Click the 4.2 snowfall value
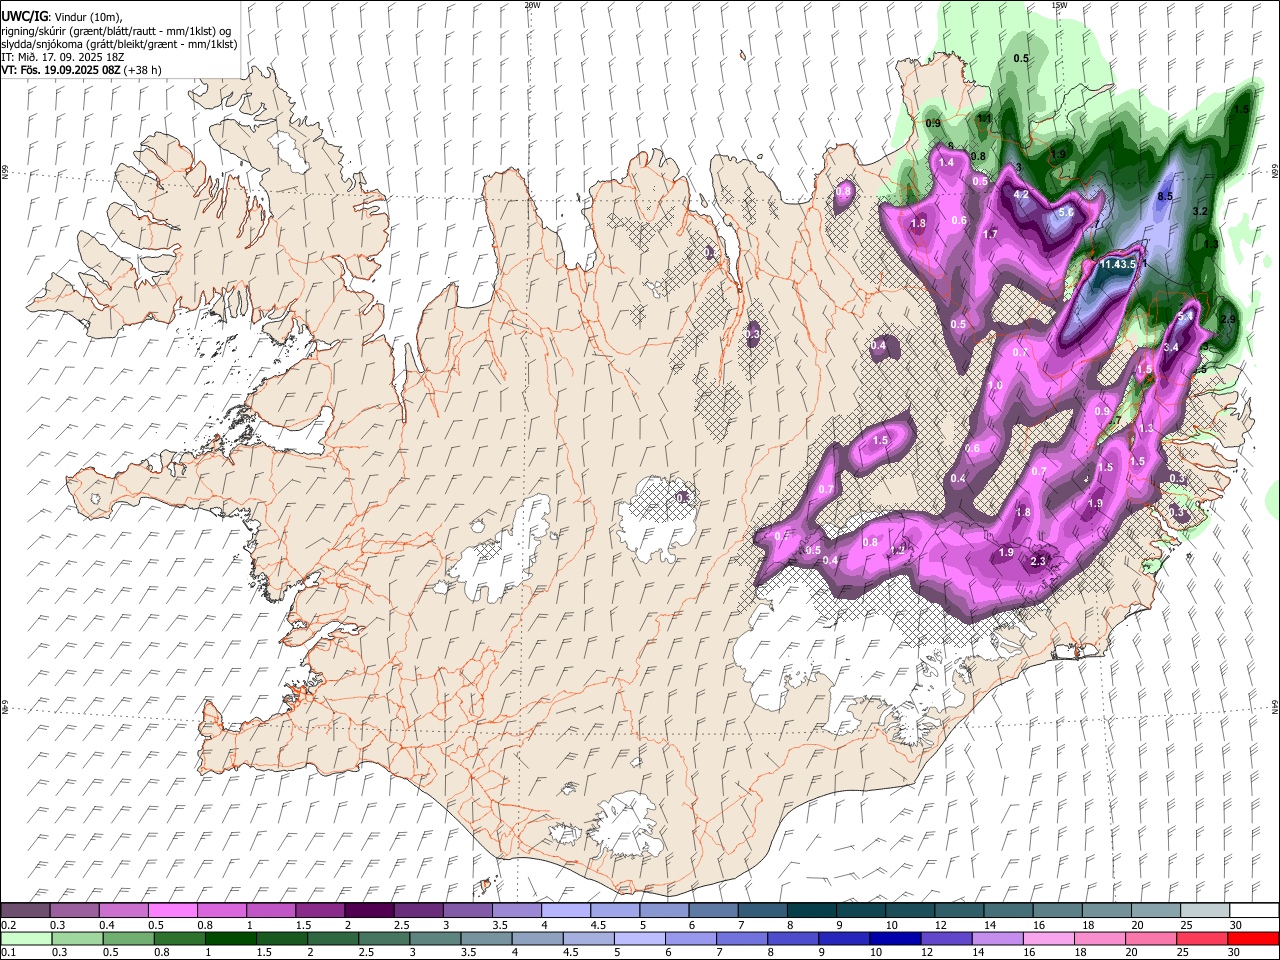1280x960 pixels. tap(1021, 195)
